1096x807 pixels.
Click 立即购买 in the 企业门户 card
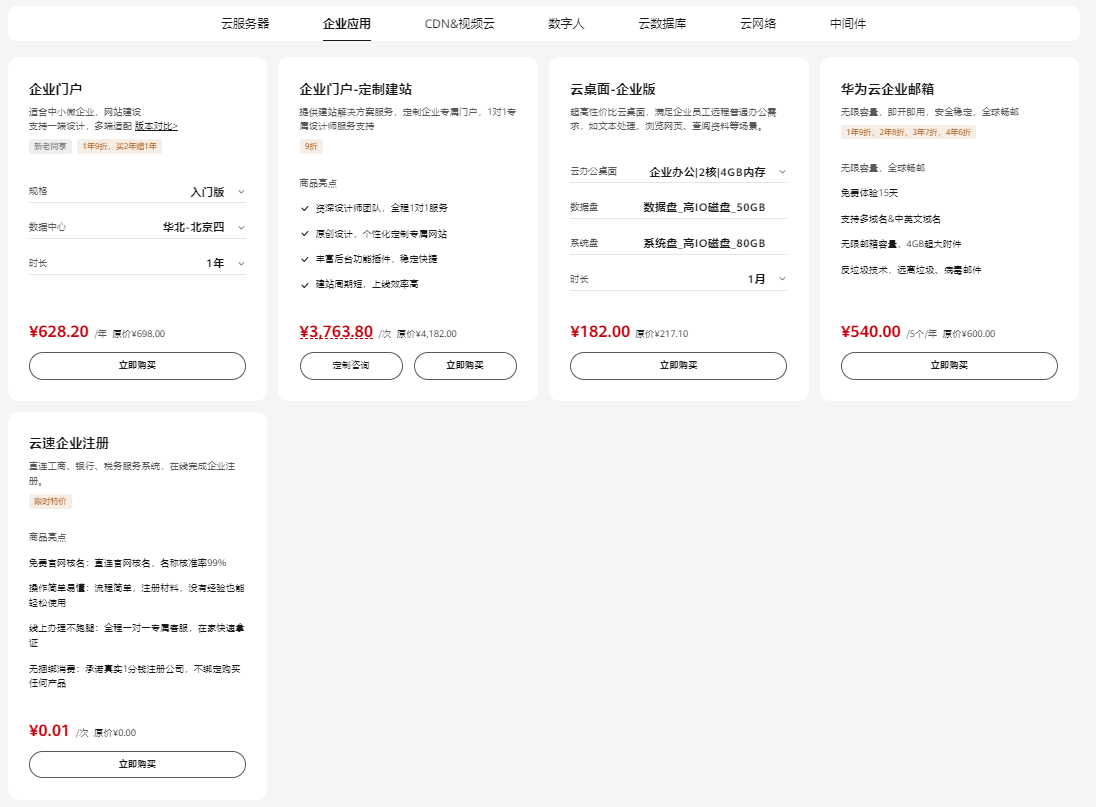click(137, 366)
